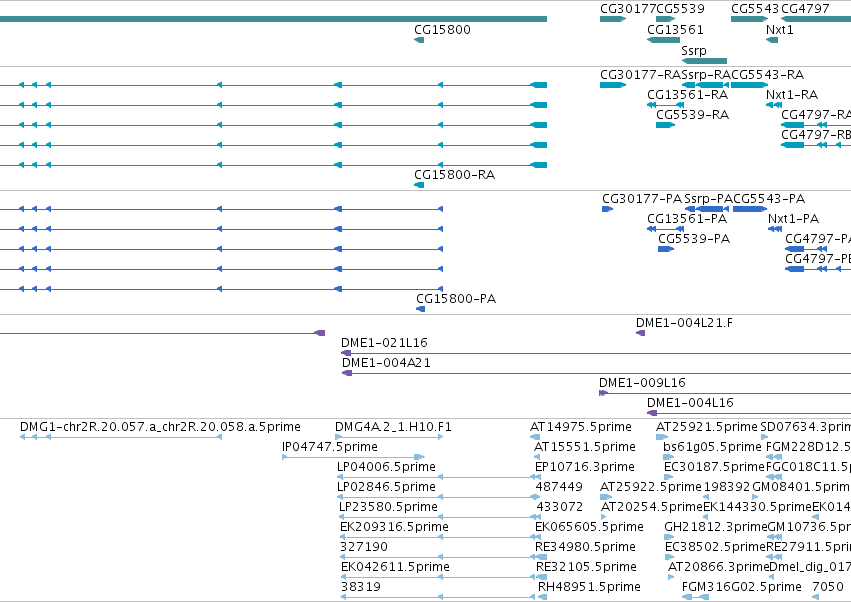The width and height of the screenshot is (851, 602).
Task: Click the DME1-004L21.F purple arrow glyph
Action: click(x=640, y=333)
